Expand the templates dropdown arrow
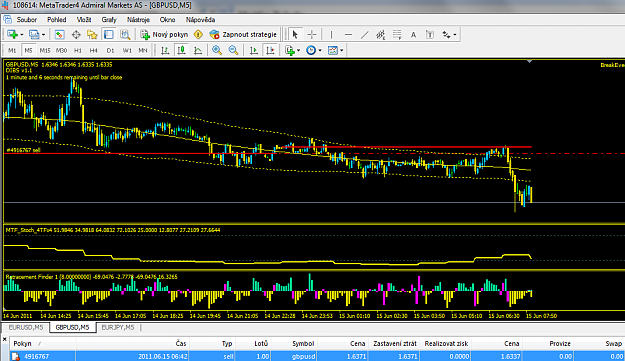 pyautogui.click(x=342, y=51)
